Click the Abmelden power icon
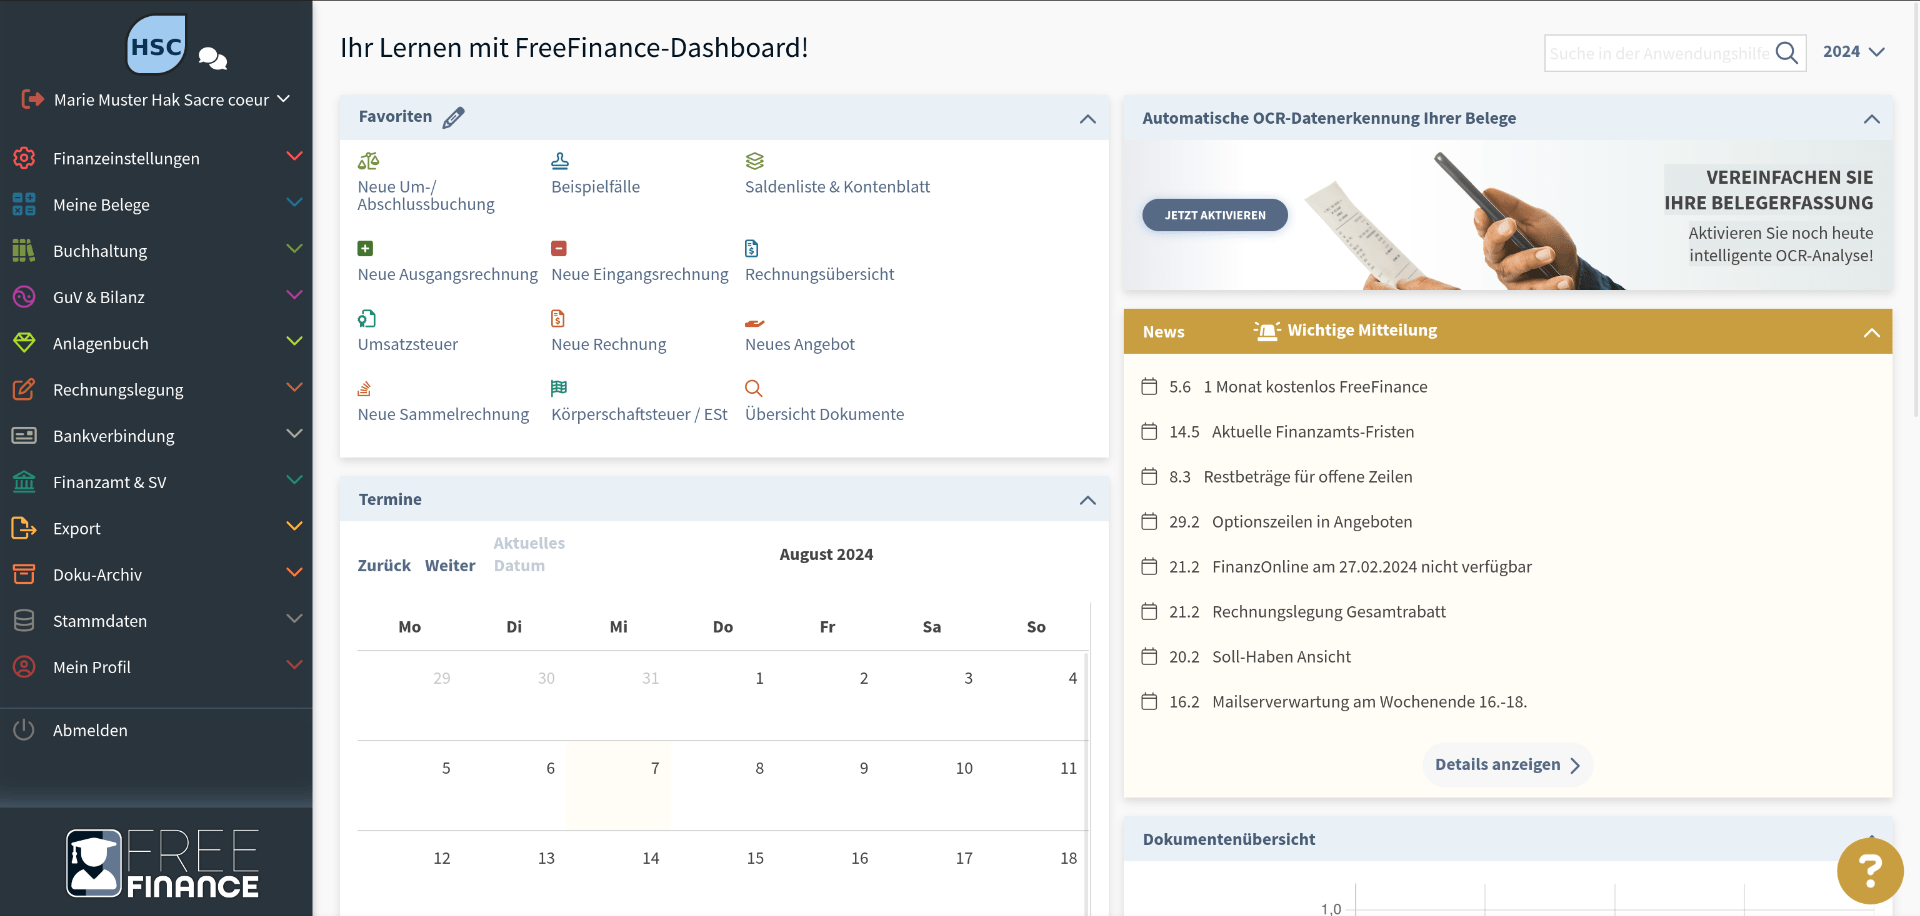1920x916 pixels. pyautogui.click(x=24, y=730)
